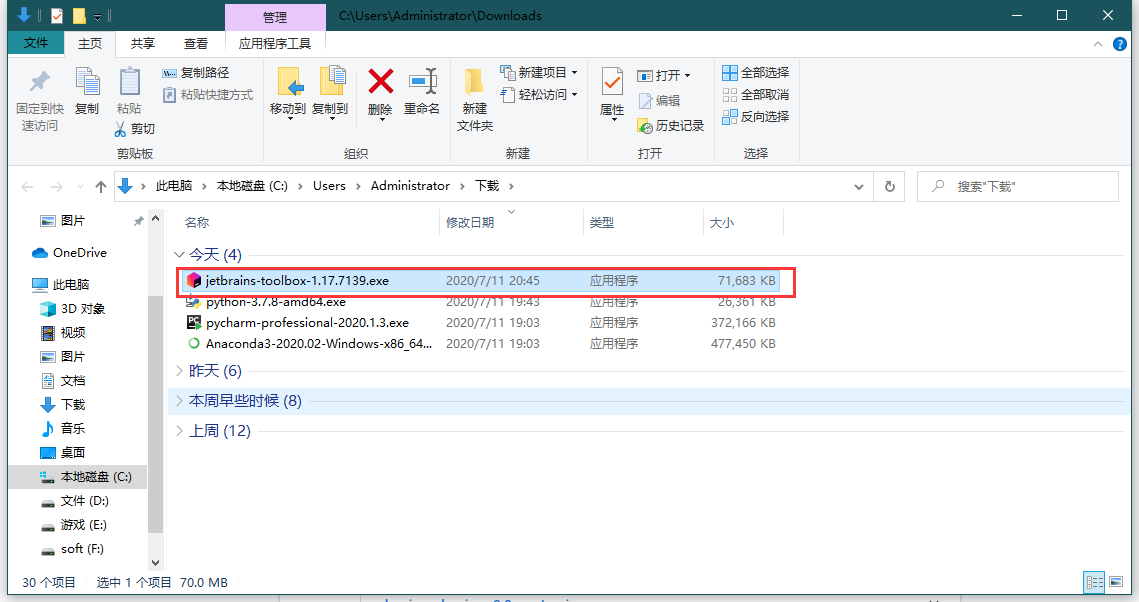1139x602 pixels.
Task: Expand the Yesterday (昨天) group
Action: (x=179, y=371)
